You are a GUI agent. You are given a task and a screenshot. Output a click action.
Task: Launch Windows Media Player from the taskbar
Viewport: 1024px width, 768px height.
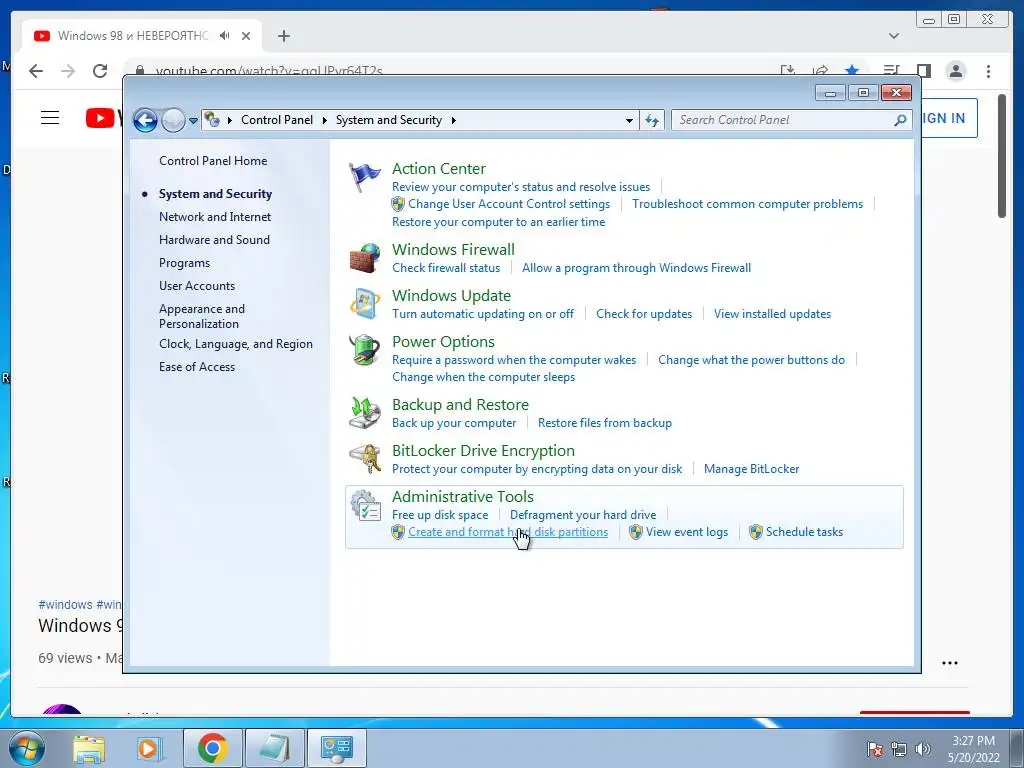pyautogui.click(x=148, y=748)
